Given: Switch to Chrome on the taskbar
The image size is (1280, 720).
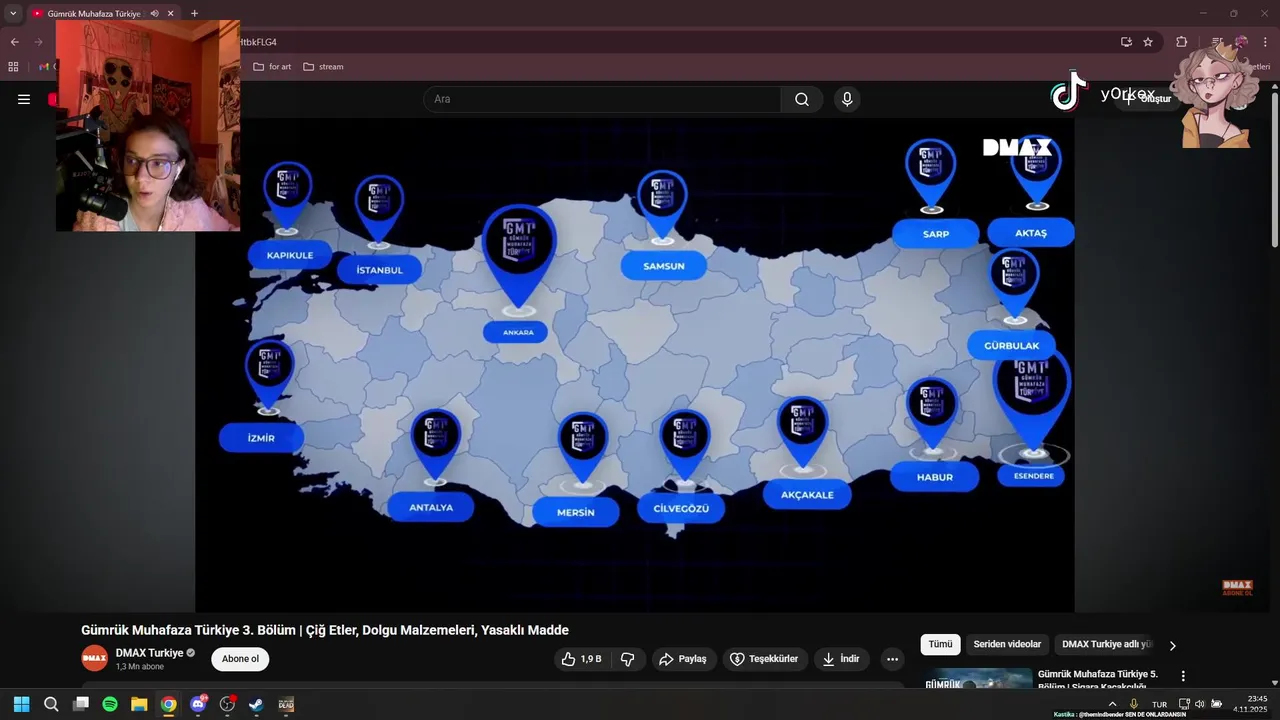Looking at the screenshot, I should [x=169, y=704].
